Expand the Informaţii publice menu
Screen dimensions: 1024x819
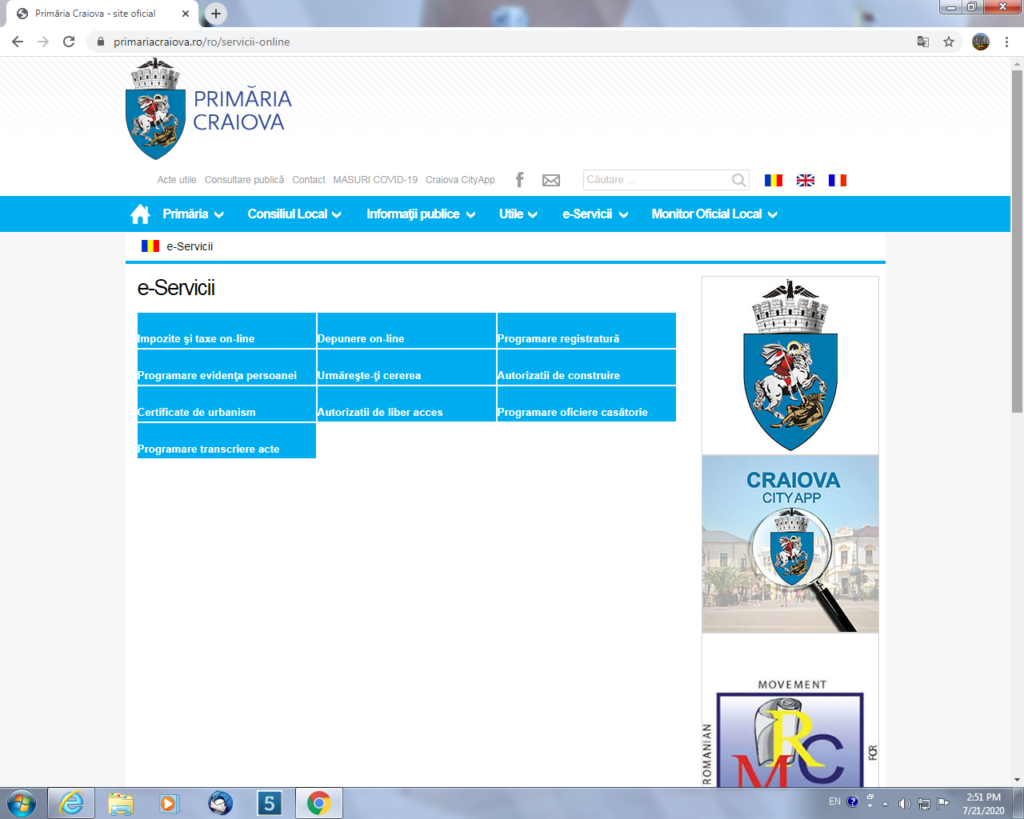420,213
